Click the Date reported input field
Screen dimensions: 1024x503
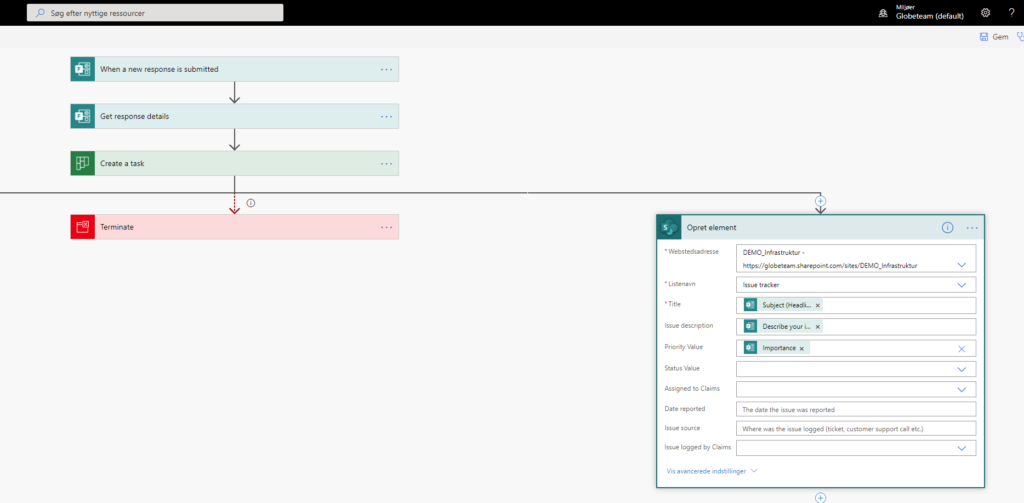[856, 410]
